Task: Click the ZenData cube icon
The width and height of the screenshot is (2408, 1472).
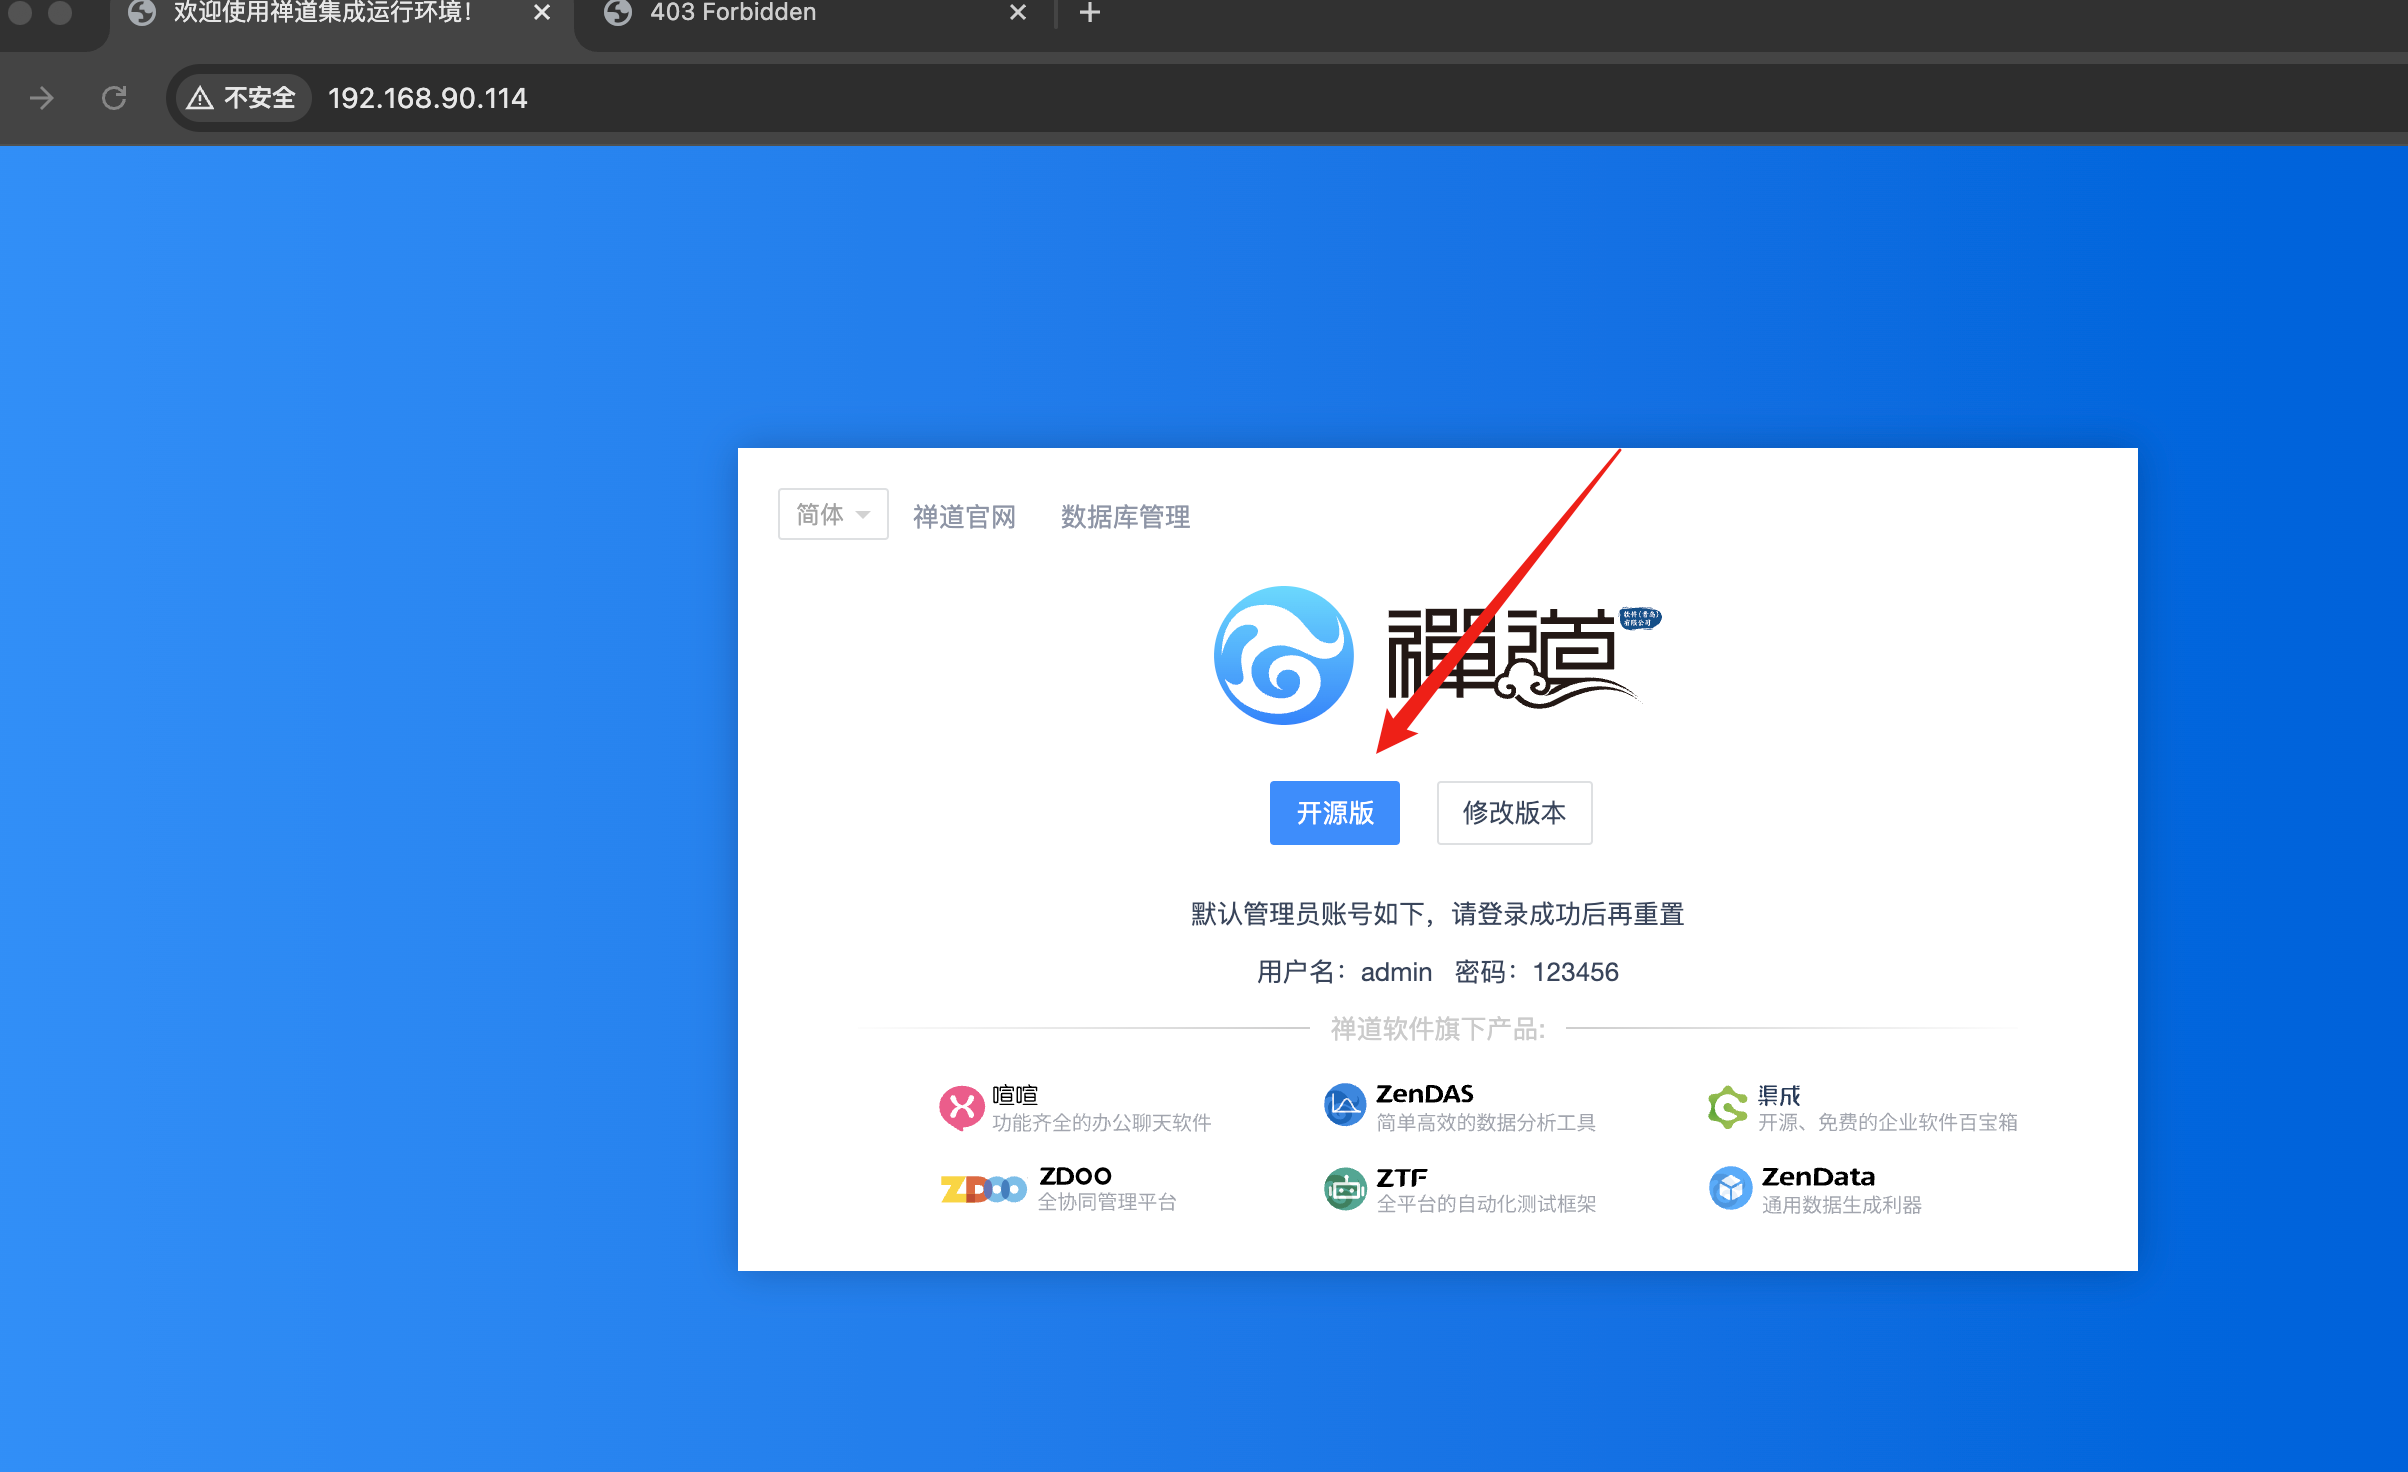Action: pos(1730,1189)
